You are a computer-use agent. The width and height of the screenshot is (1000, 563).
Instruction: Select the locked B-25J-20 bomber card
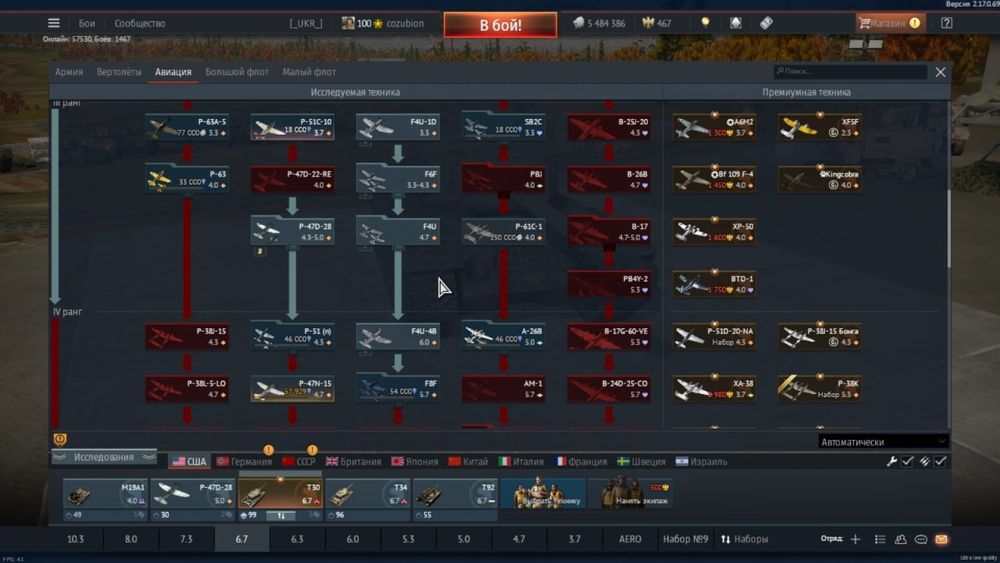tap(609, 127)
